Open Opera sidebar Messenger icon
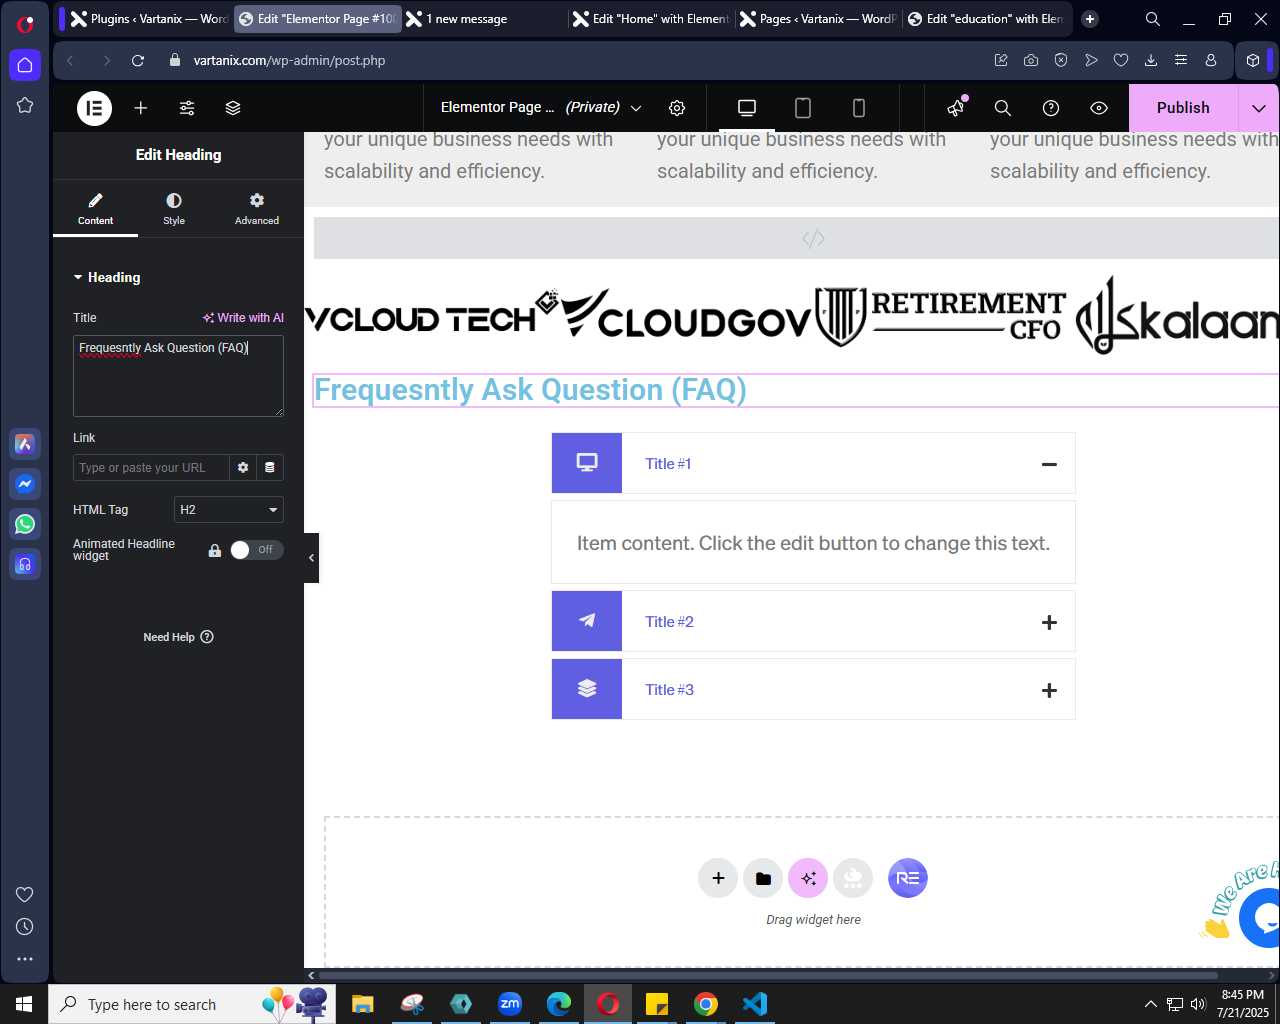This screenshot has width=1280, height=1024. [x=25, y=484]
